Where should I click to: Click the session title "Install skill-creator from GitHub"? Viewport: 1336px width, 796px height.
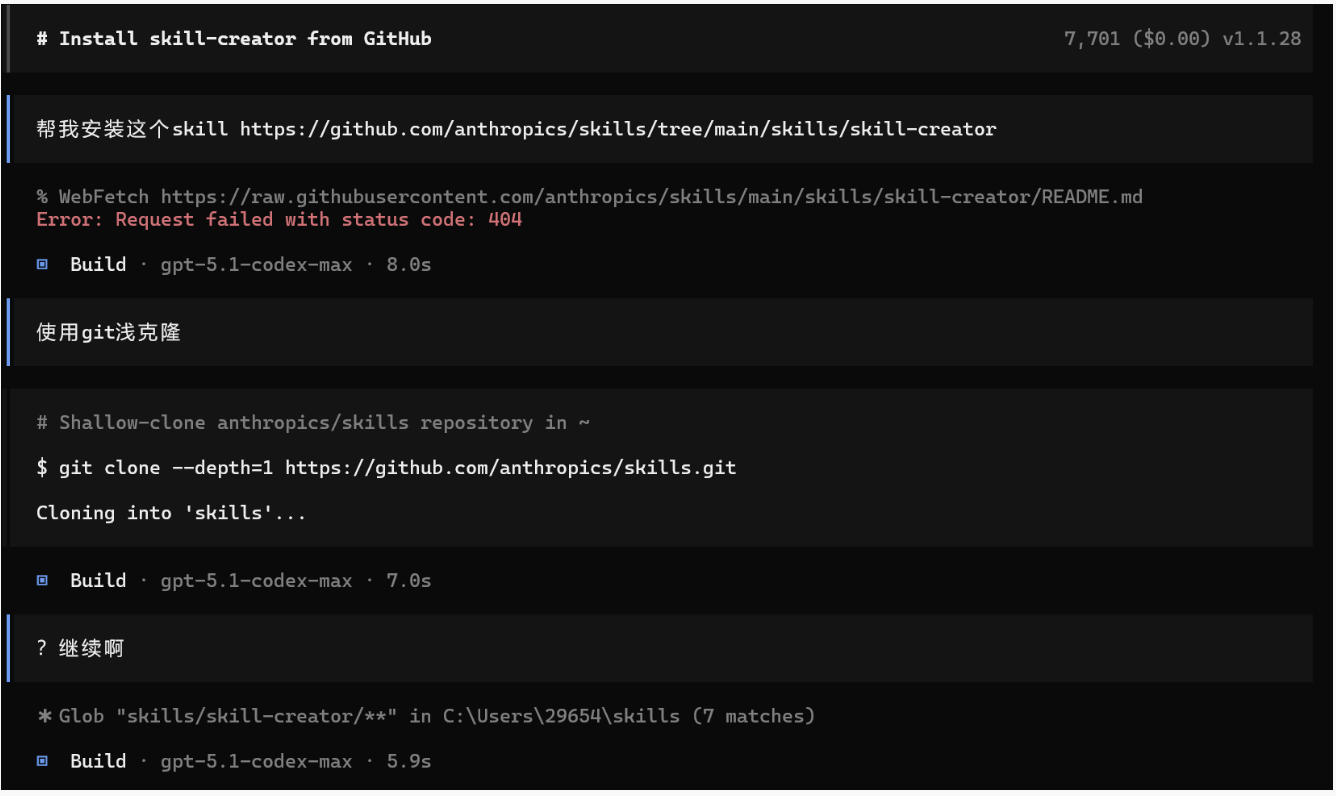click(245, 39)
